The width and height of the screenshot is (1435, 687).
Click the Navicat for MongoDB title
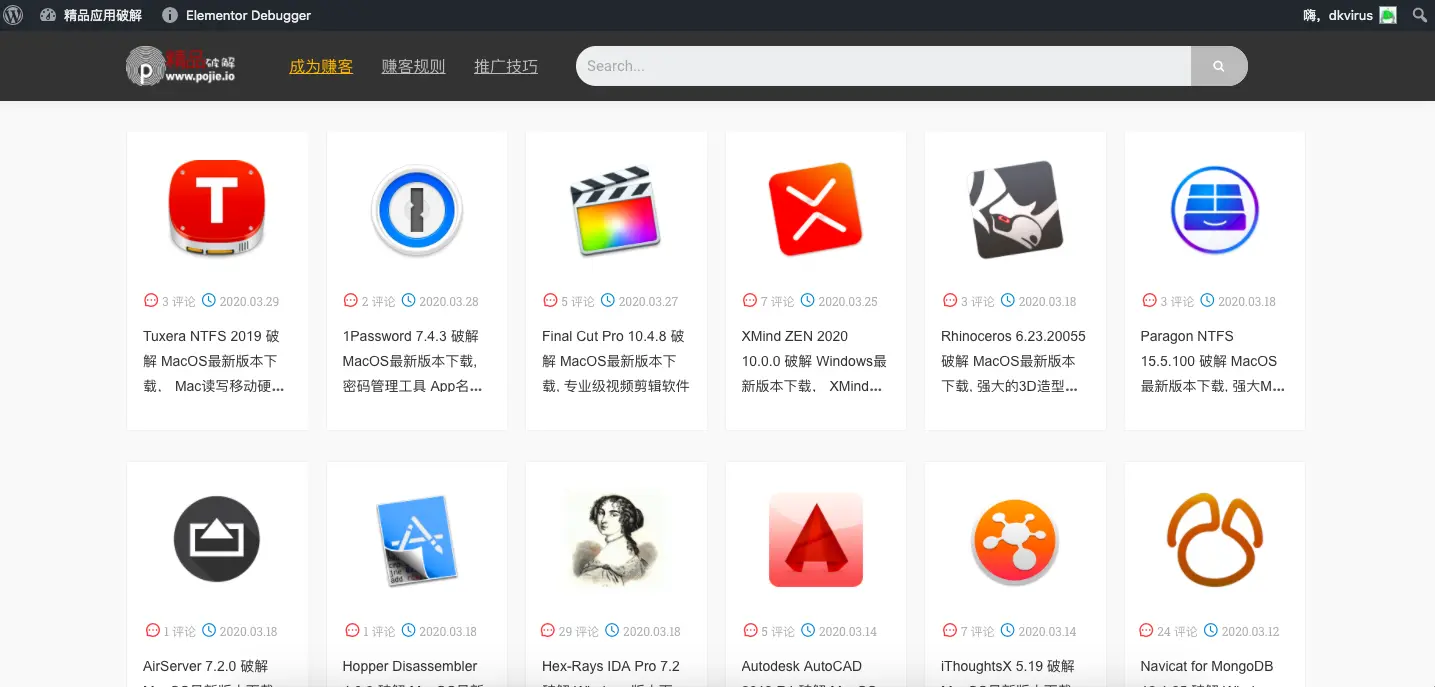[1207, 666]
